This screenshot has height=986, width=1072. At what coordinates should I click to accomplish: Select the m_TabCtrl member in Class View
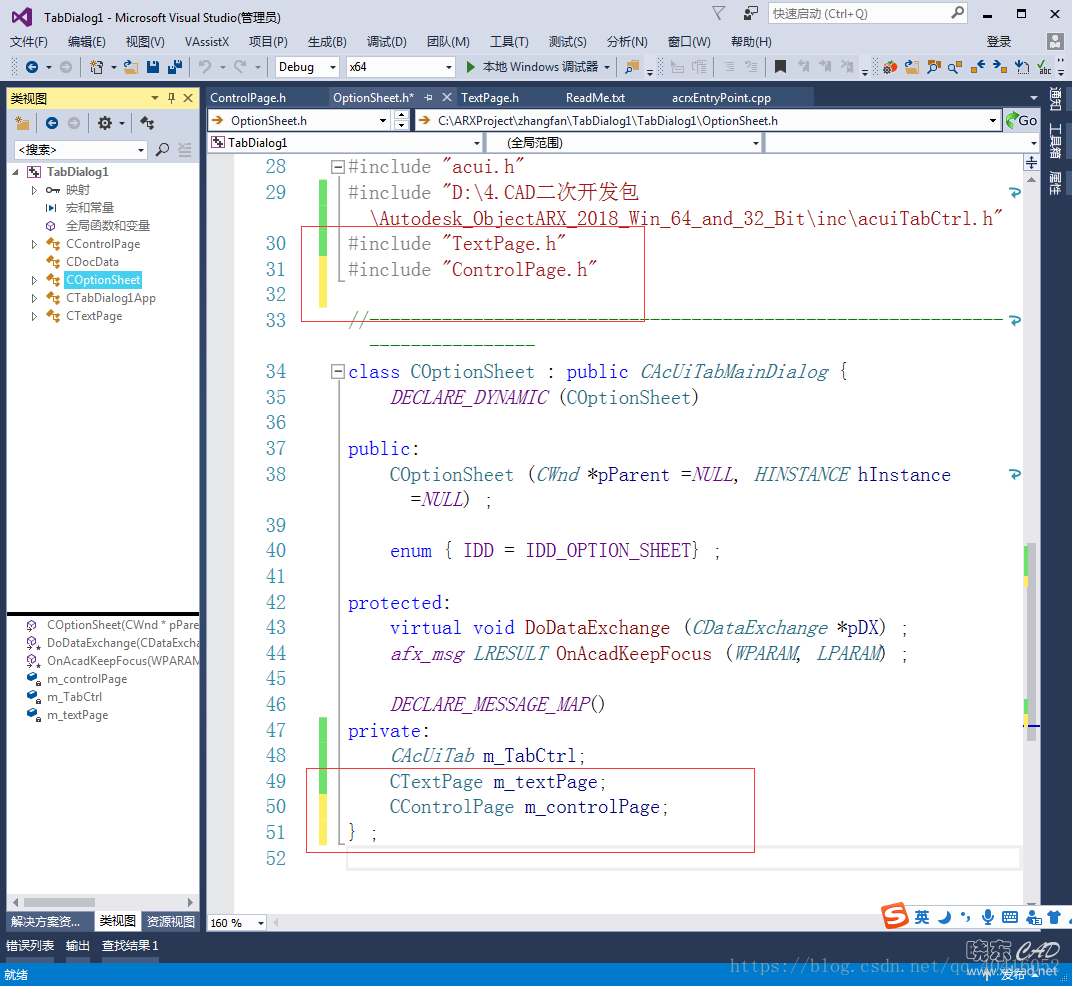coord(75,697)
